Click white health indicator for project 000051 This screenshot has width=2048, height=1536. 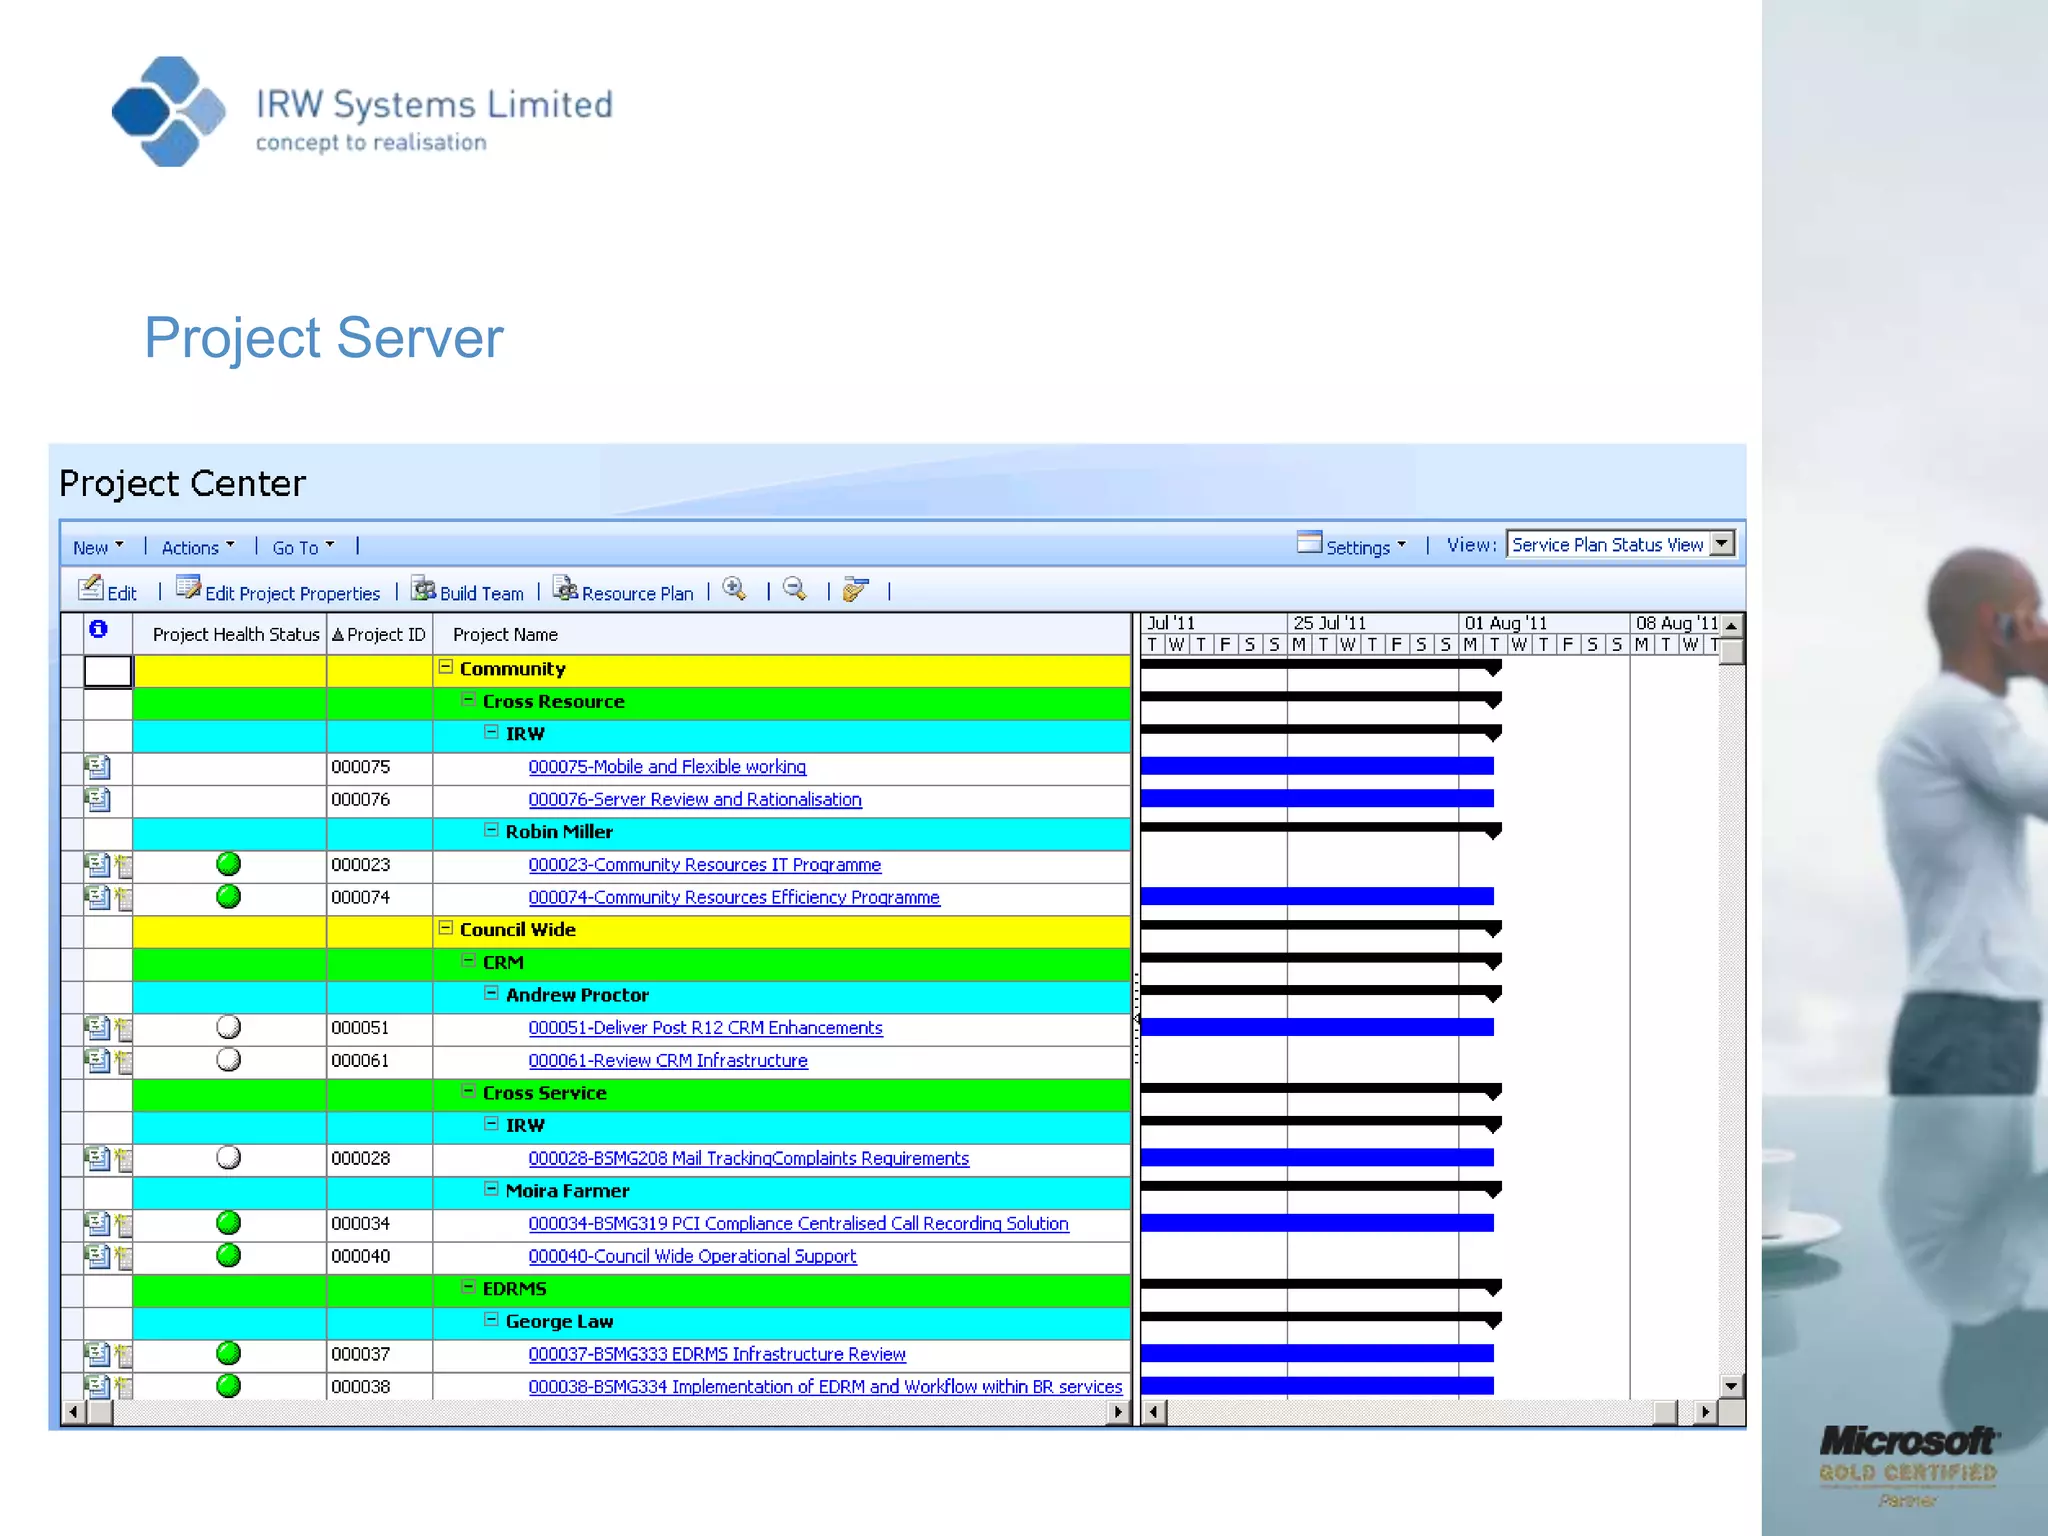click(228, 1027)
